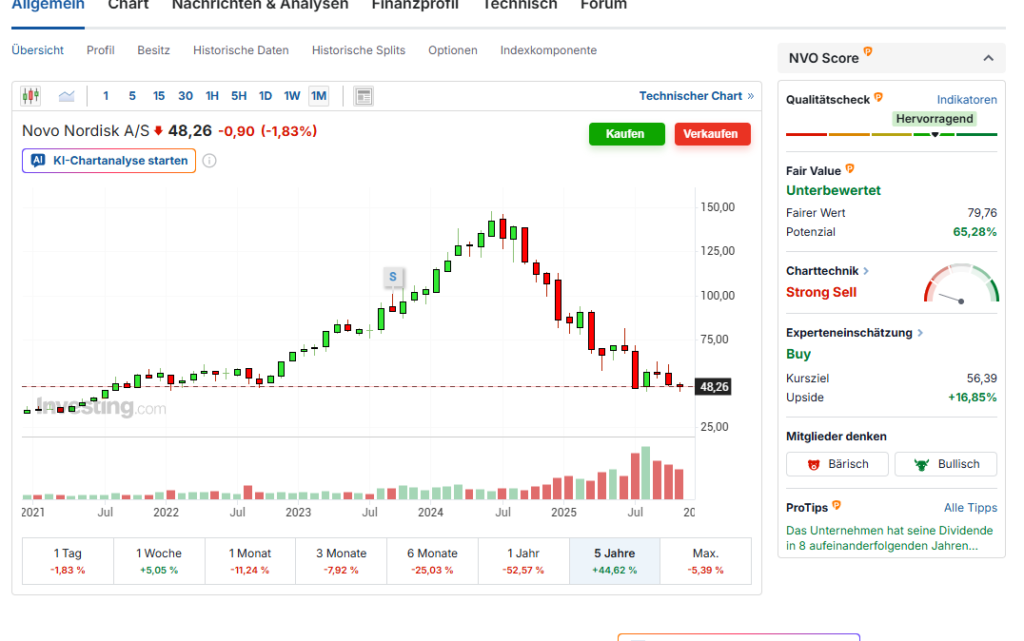1024x641 pixels.
Task: Click the green Kaufen button
Action: point(626,134)
